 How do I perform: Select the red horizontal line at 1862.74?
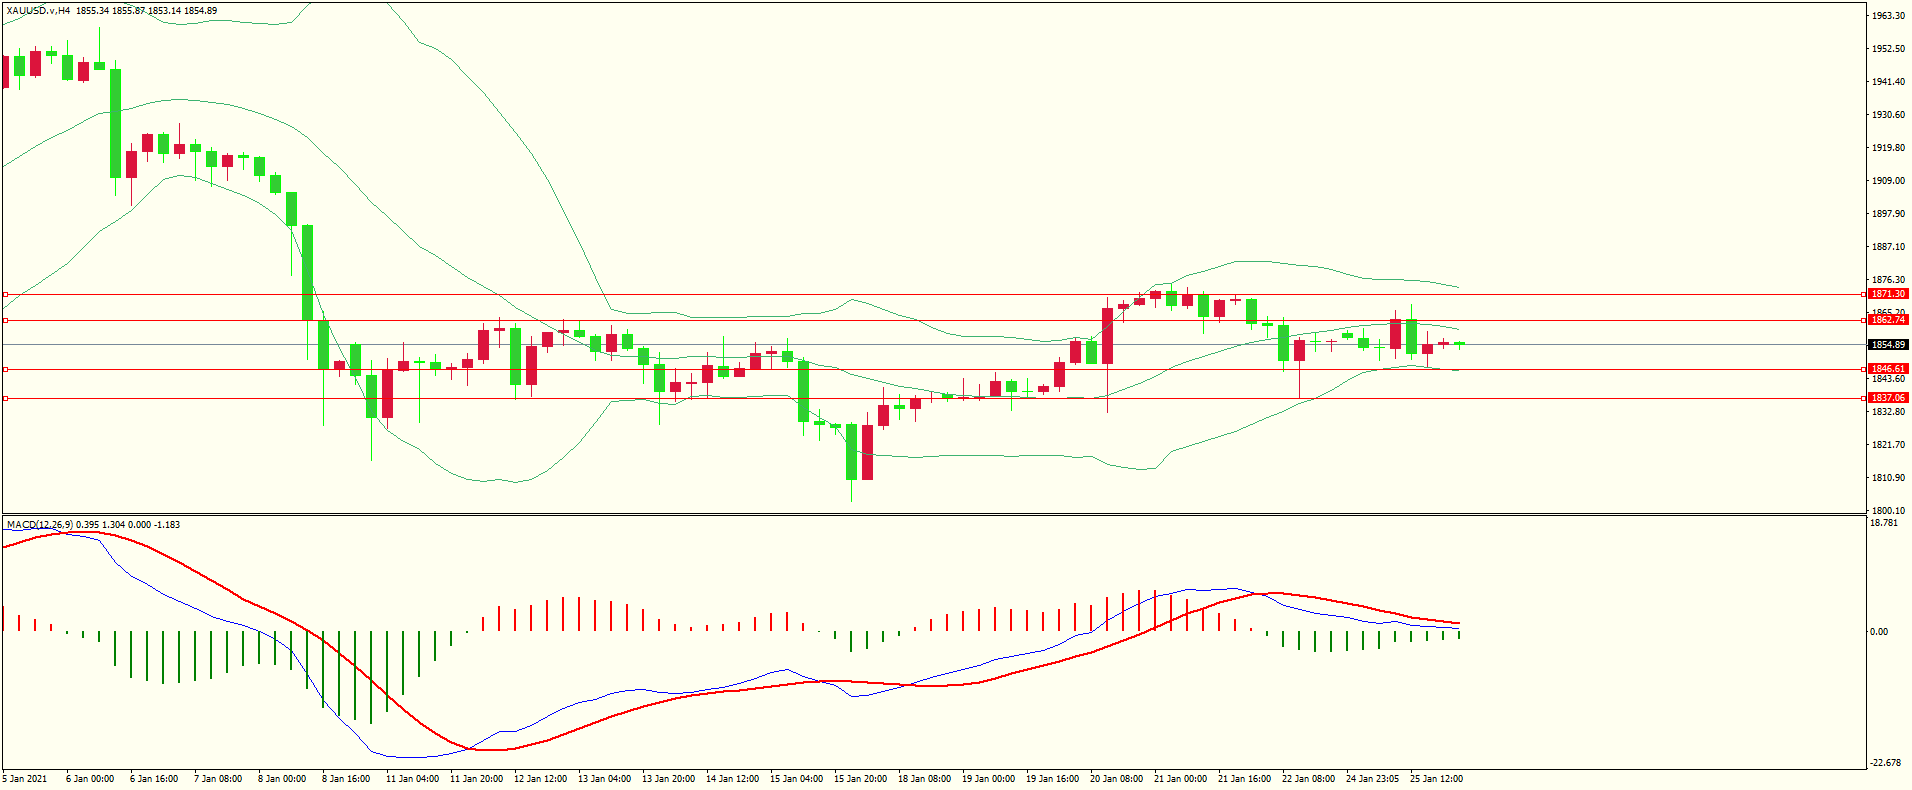click(934, 320)
